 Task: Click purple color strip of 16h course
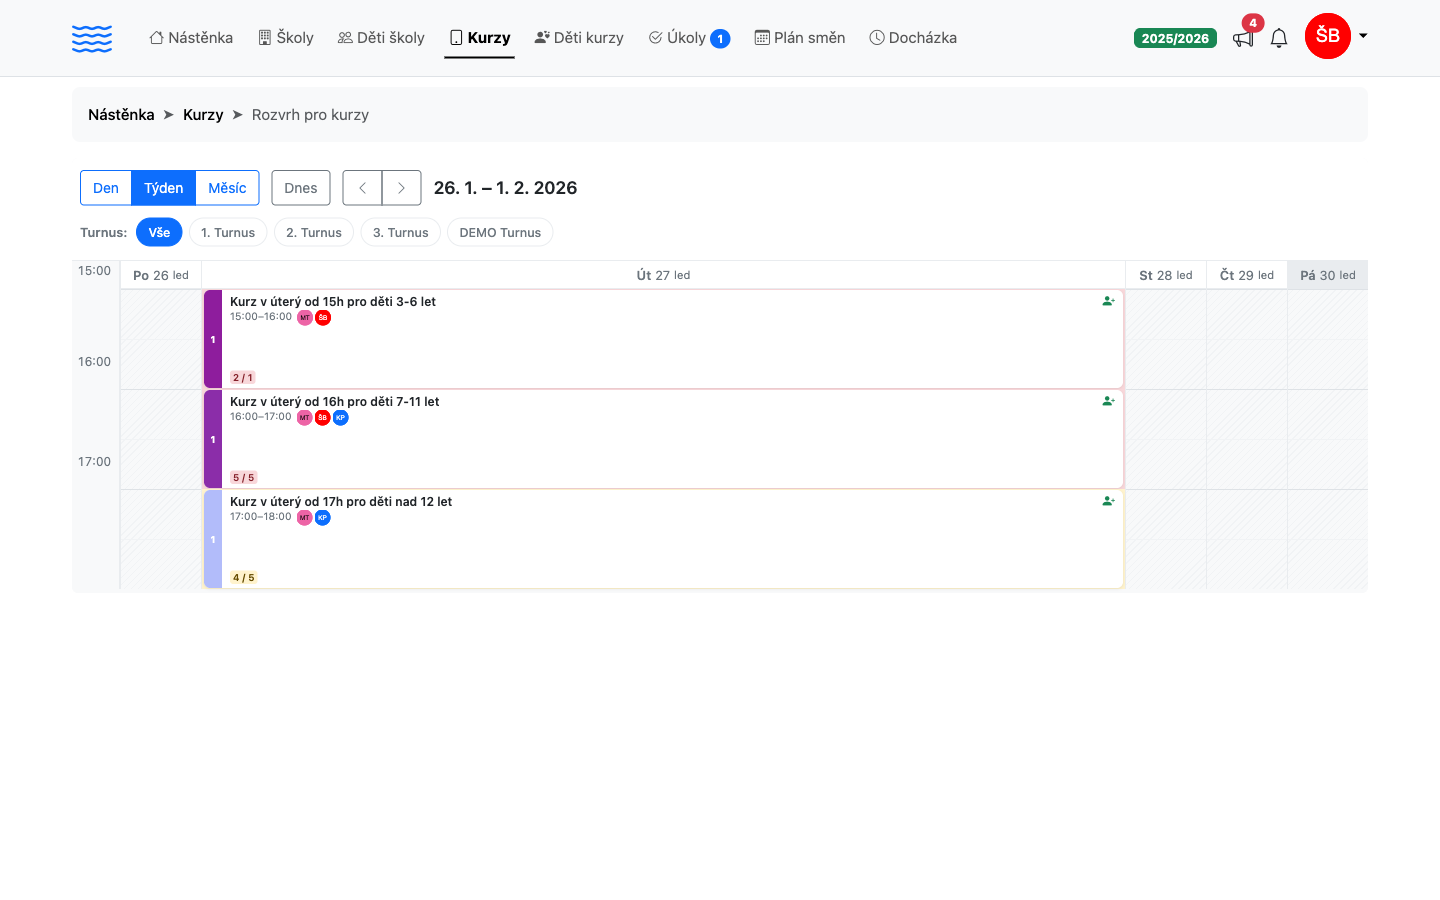tap(213, 439)
